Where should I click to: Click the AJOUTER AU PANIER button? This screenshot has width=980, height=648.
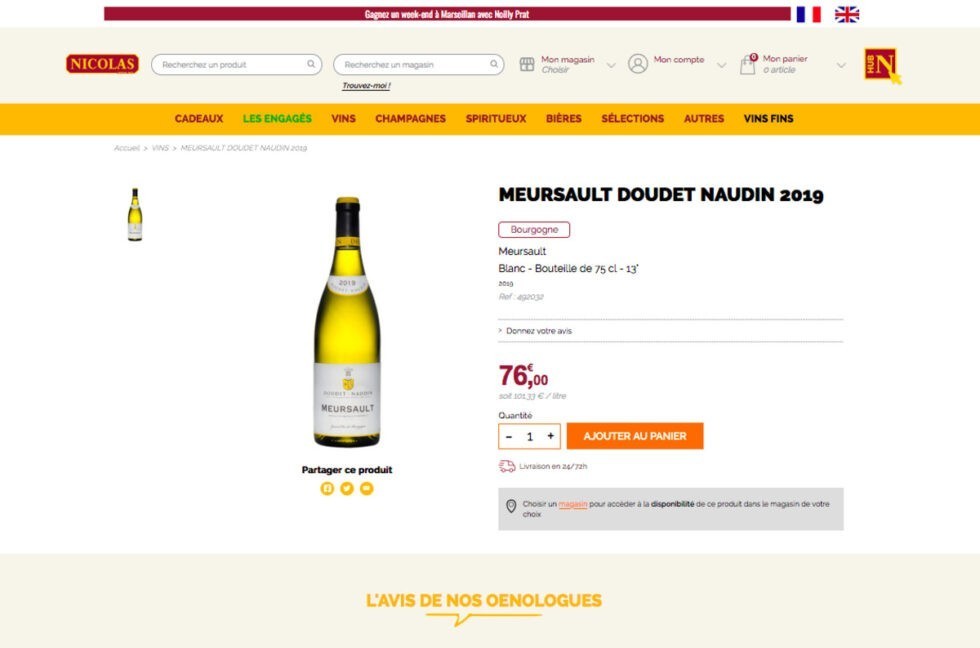click(x=635, y=435)
